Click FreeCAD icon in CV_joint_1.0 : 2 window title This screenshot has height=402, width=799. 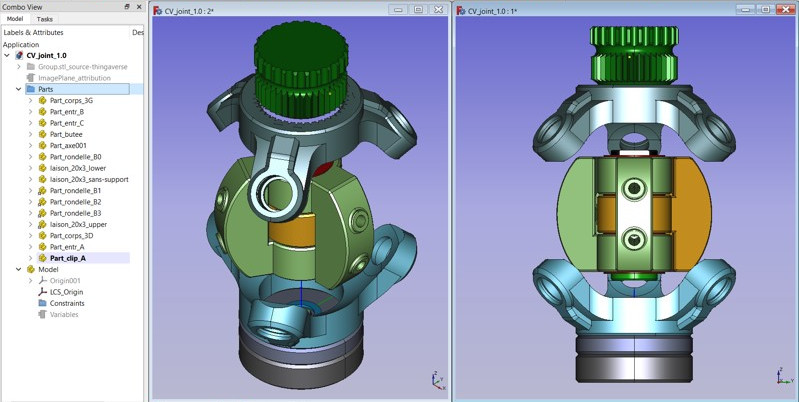coord(157,10)
